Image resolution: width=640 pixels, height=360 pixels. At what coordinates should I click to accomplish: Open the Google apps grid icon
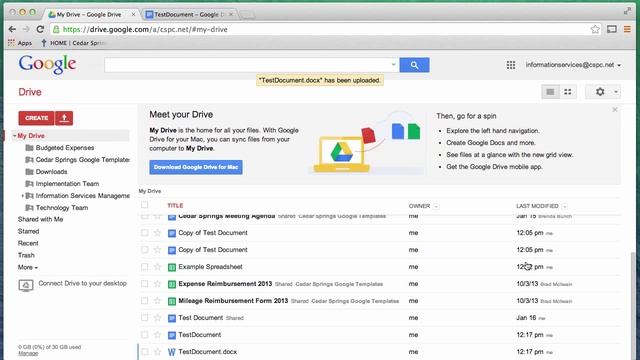[x=511, y=65]
